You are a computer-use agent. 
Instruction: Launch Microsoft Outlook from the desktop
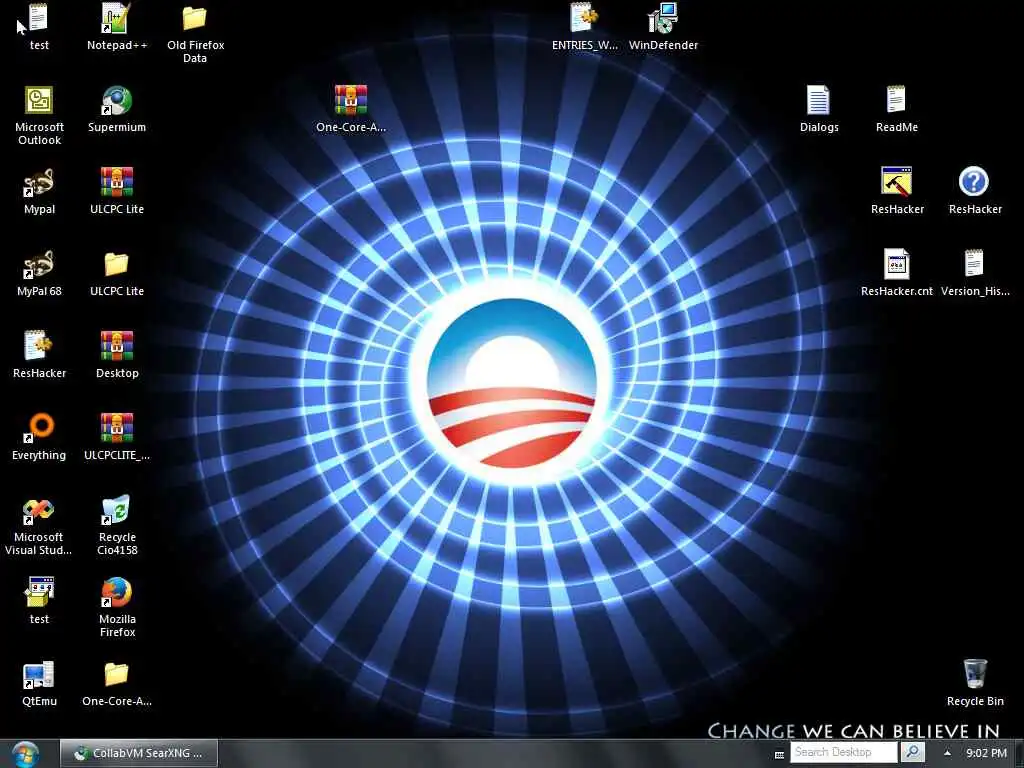click(x=39, y=101)
